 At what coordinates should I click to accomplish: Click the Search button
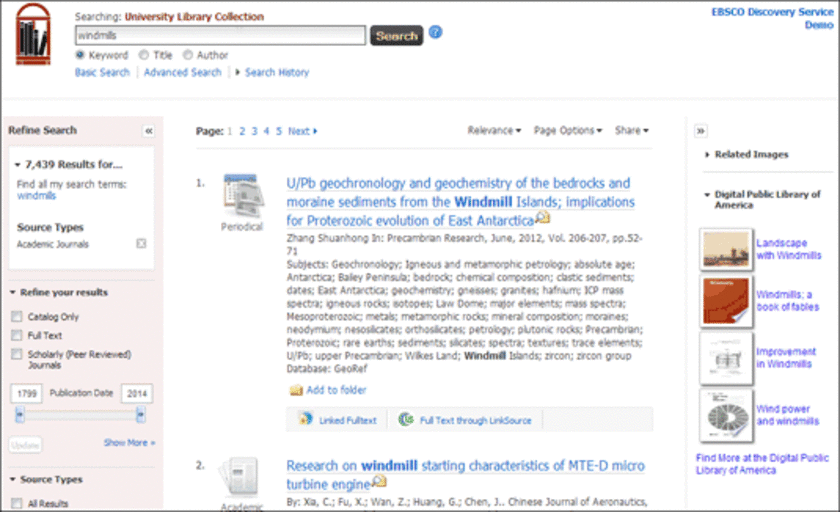tap(396, 35)
